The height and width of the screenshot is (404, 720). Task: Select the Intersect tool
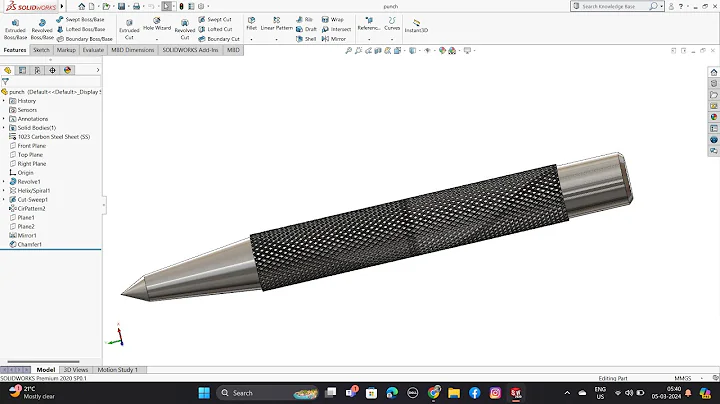tap(336, 29)
